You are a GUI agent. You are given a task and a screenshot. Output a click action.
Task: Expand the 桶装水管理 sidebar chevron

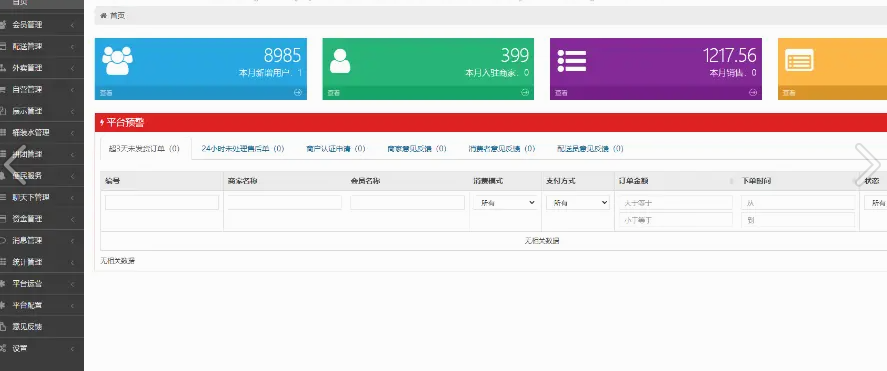pos(72,133)
